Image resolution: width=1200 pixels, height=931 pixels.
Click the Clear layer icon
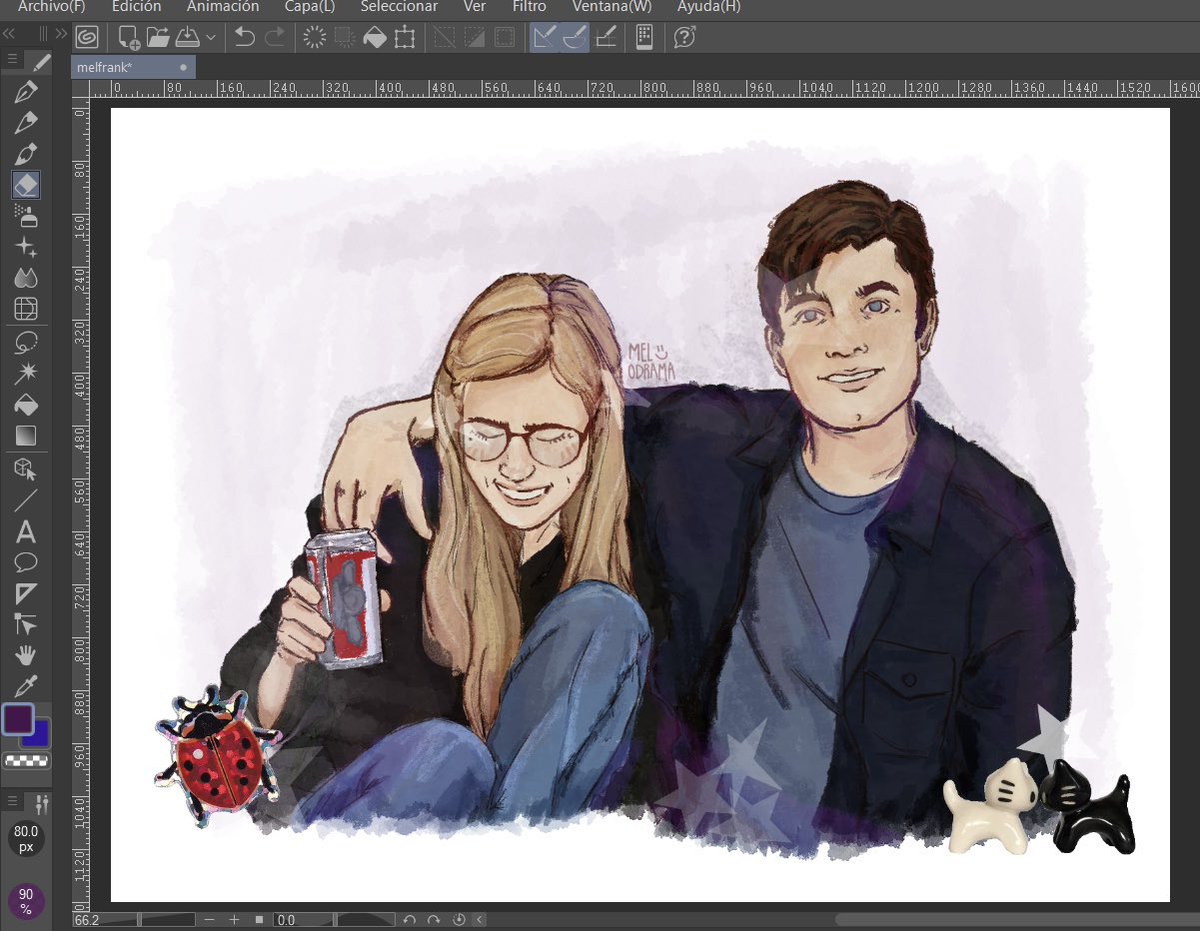pos(315,38)
